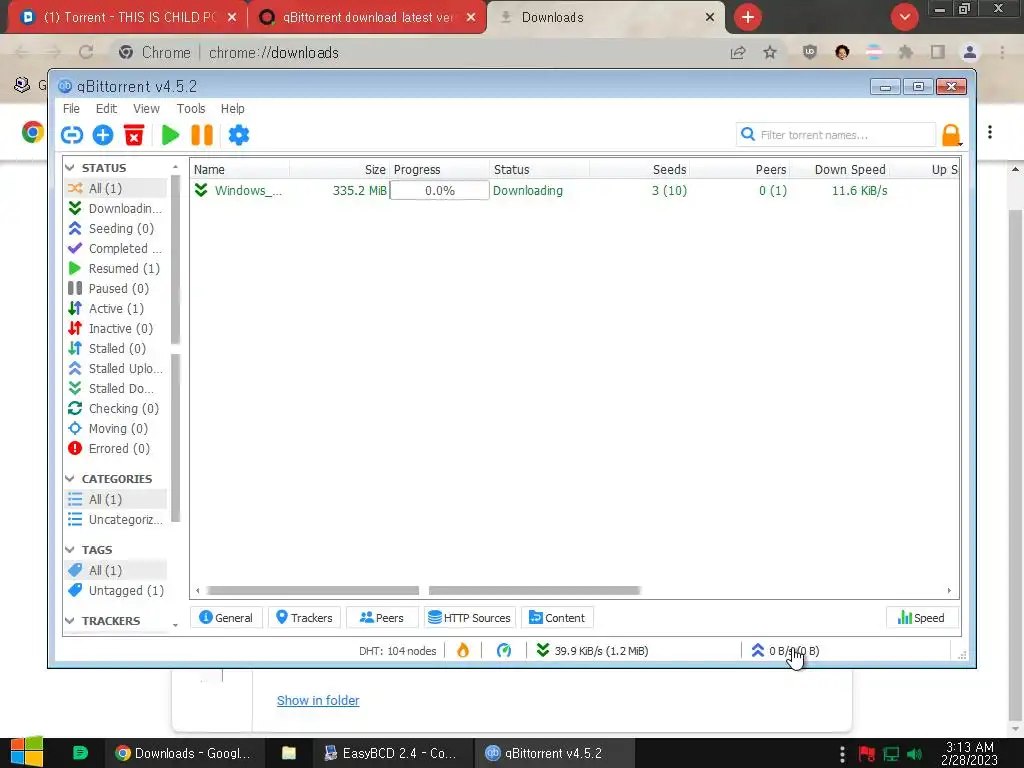The width and height of the screenshot is (1024, 768).
Task: Click the Add Torrent Link toolbar icon
Action: pyautogui.click(x=72, y=135)
